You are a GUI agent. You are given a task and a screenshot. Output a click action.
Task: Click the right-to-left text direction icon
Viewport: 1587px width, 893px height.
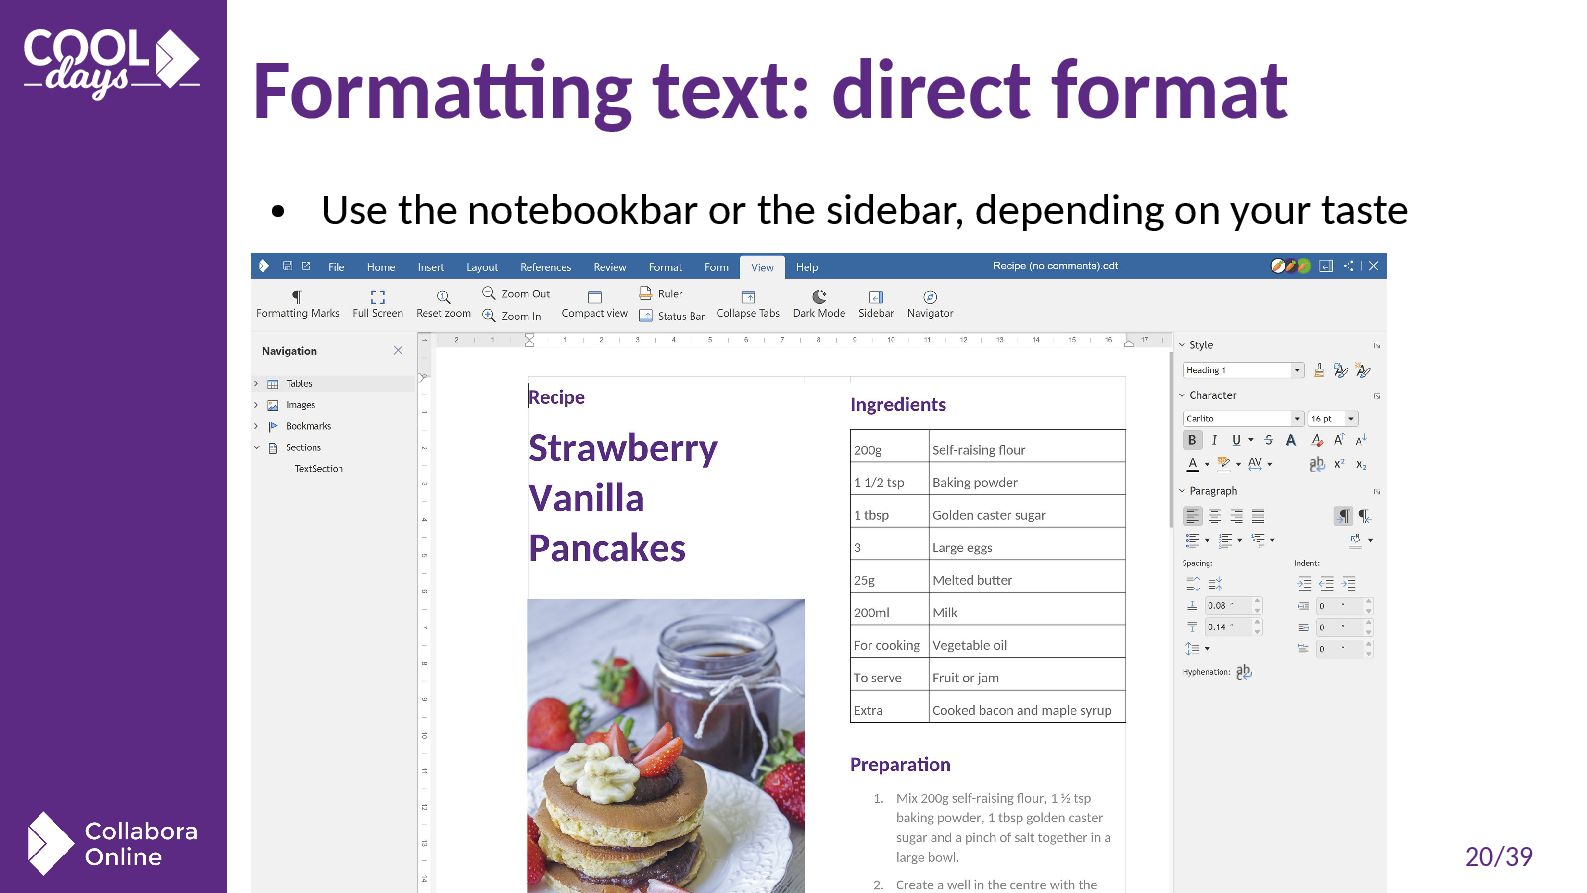point(1365,516)
